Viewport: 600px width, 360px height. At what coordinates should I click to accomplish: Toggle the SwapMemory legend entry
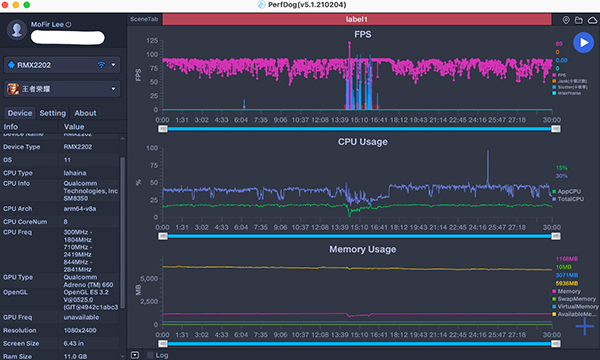click(x=574, y=299)
